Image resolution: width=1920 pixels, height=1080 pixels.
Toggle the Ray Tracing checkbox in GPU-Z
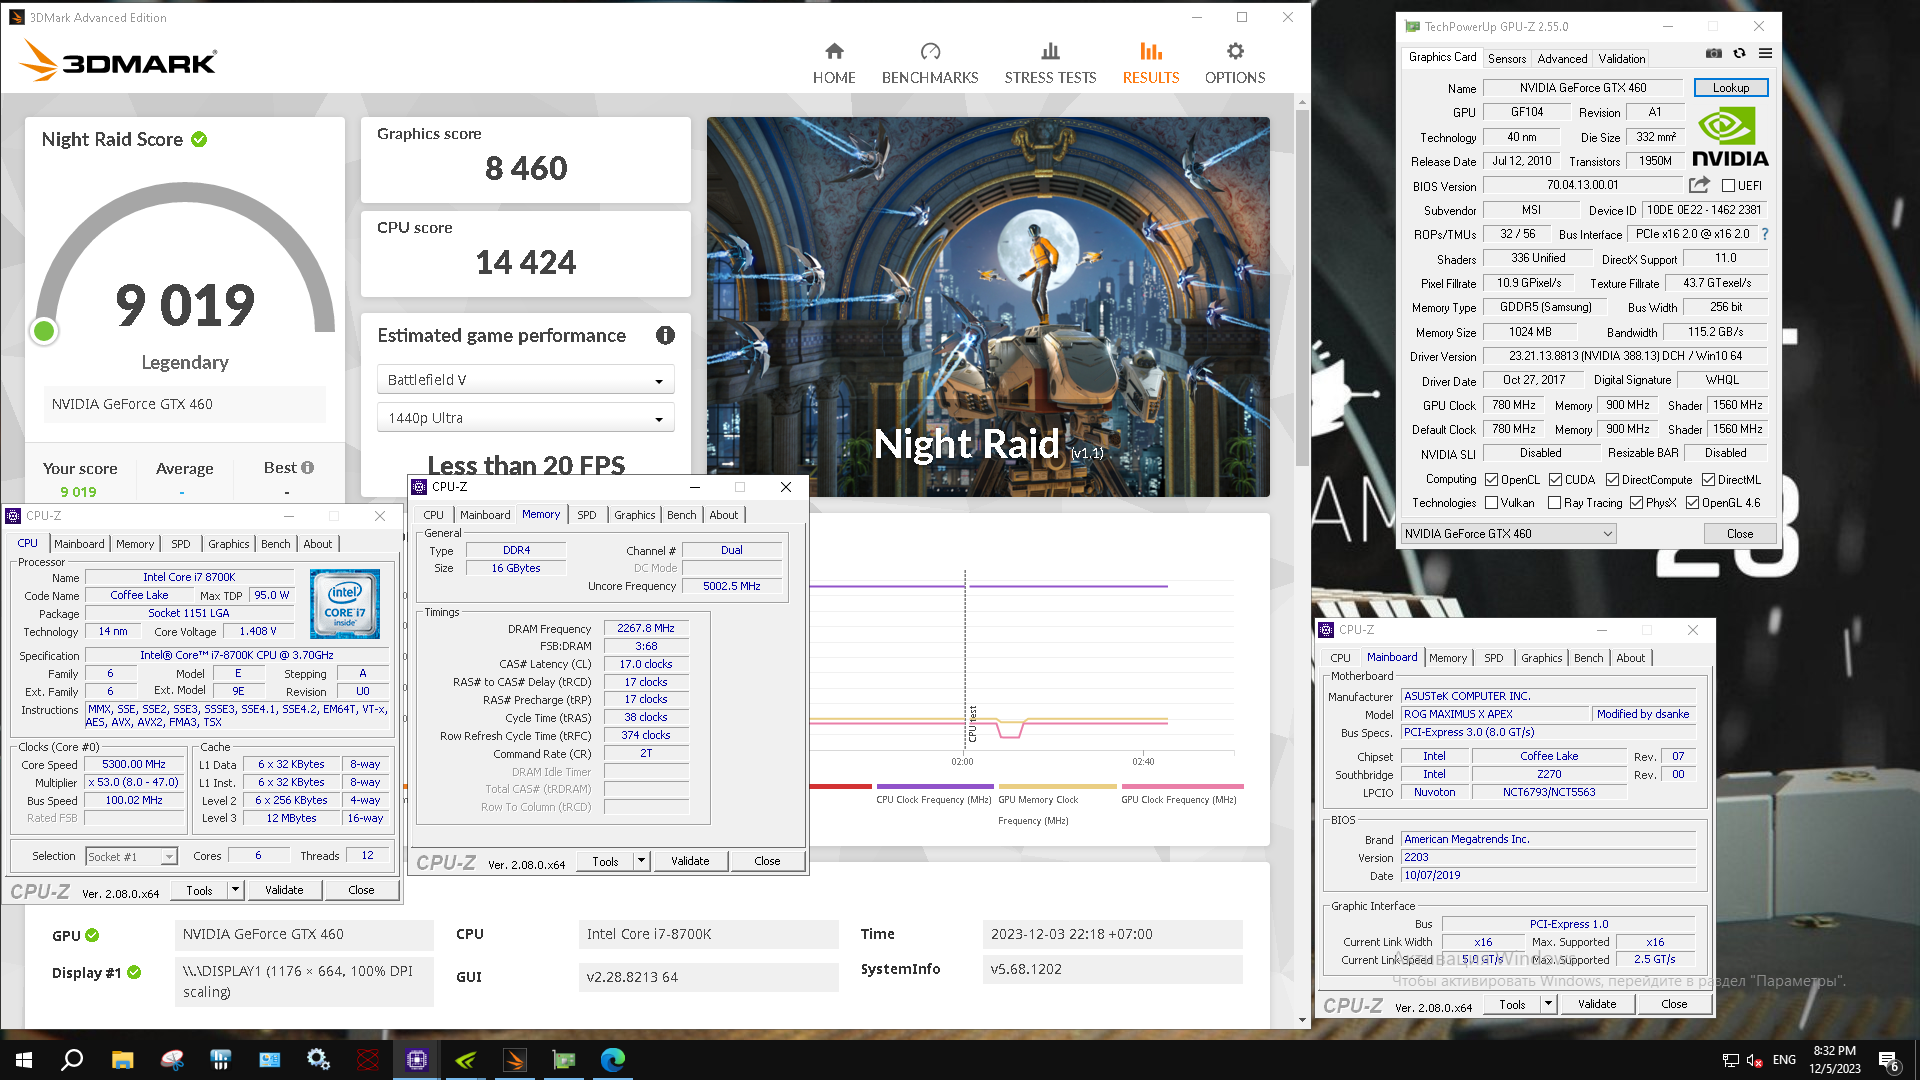click(x=1554, y=503)
